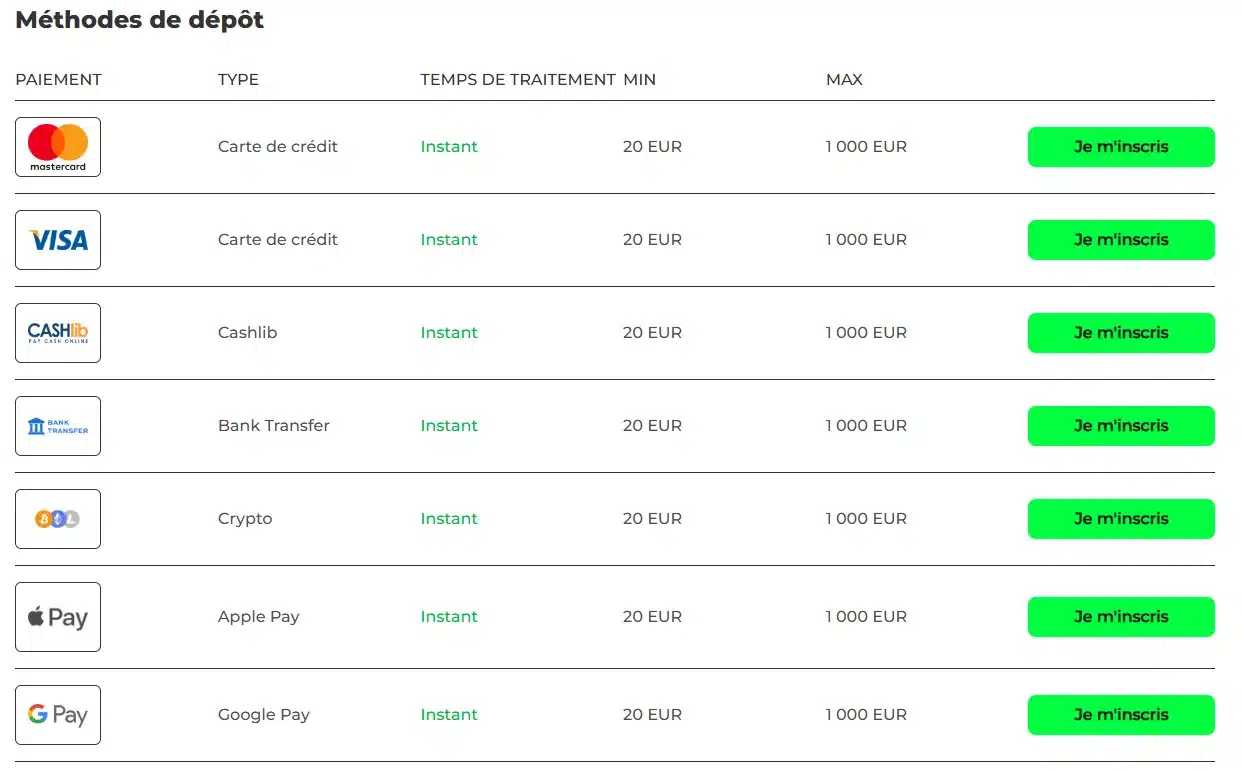Click the Méthodes de dépôt heading

tap(140, 20)
